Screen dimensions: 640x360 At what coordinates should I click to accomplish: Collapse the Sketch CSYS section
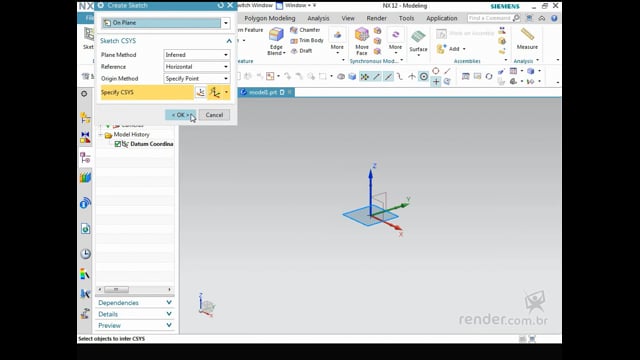click(229, 41)
